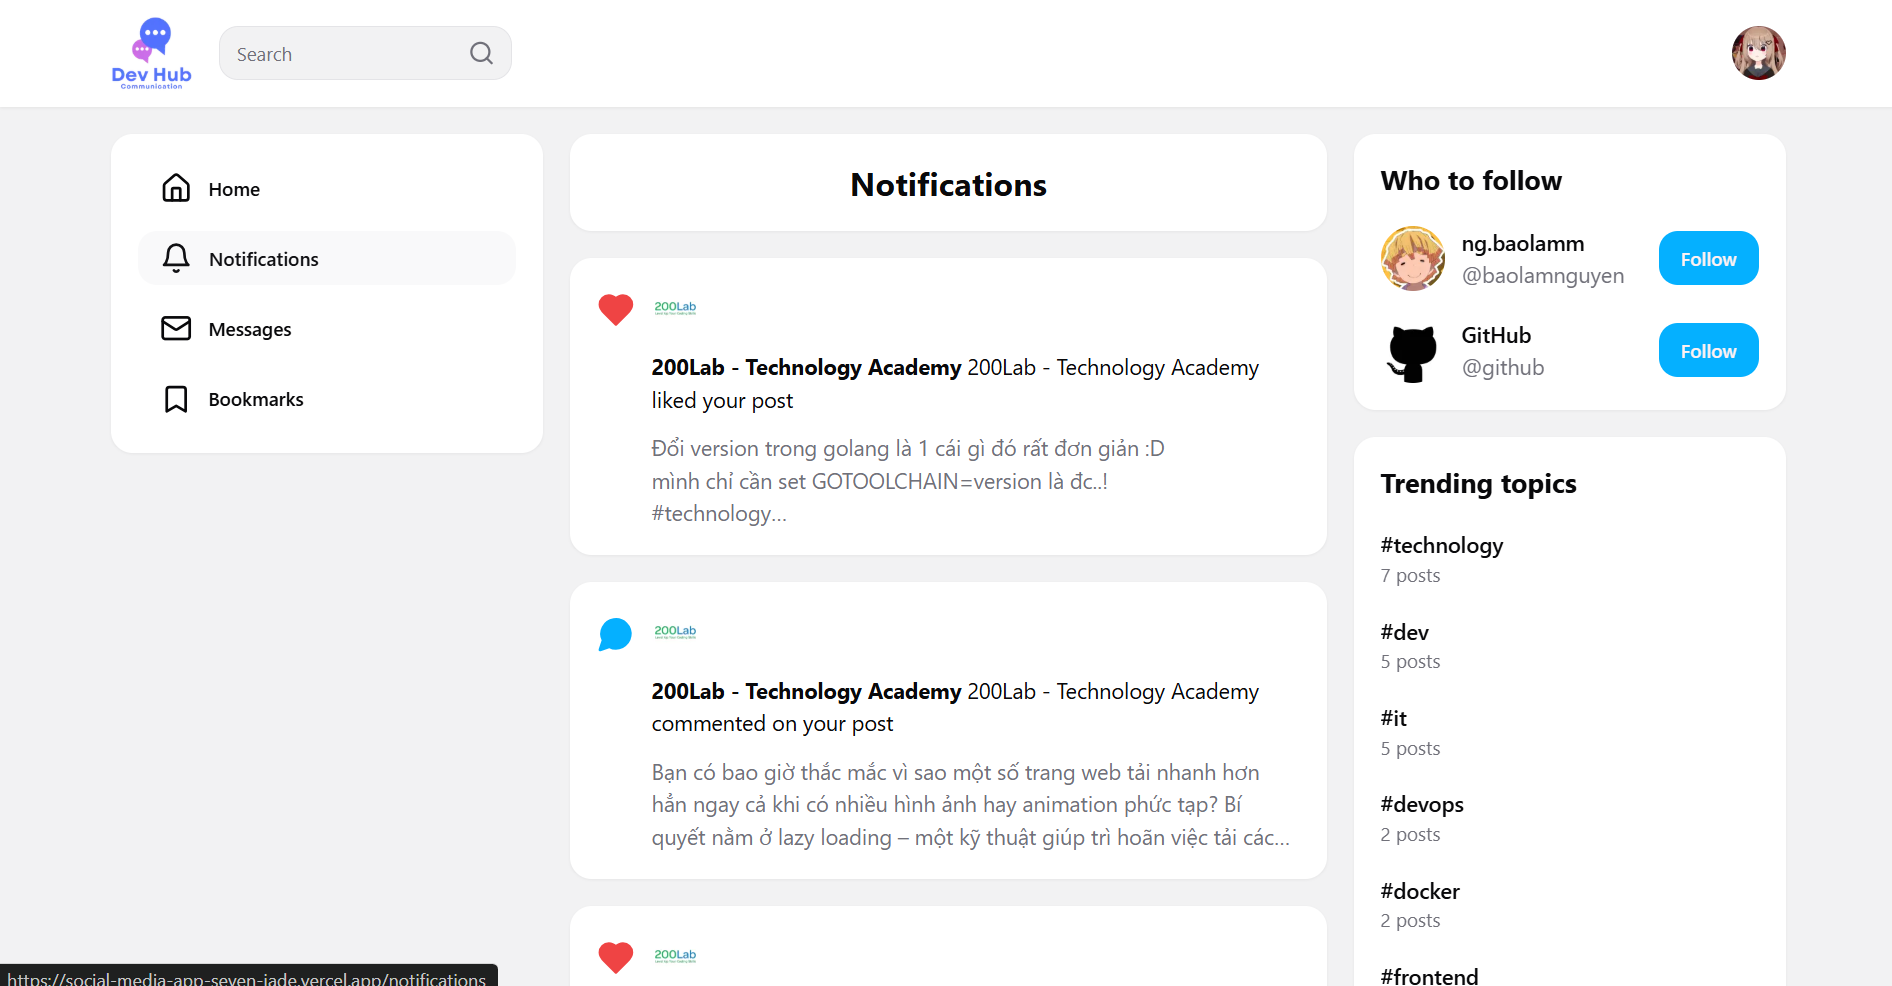Open 200Lab - Technology Academy profile
1892x986 pixels.
(x=805, y=367)
